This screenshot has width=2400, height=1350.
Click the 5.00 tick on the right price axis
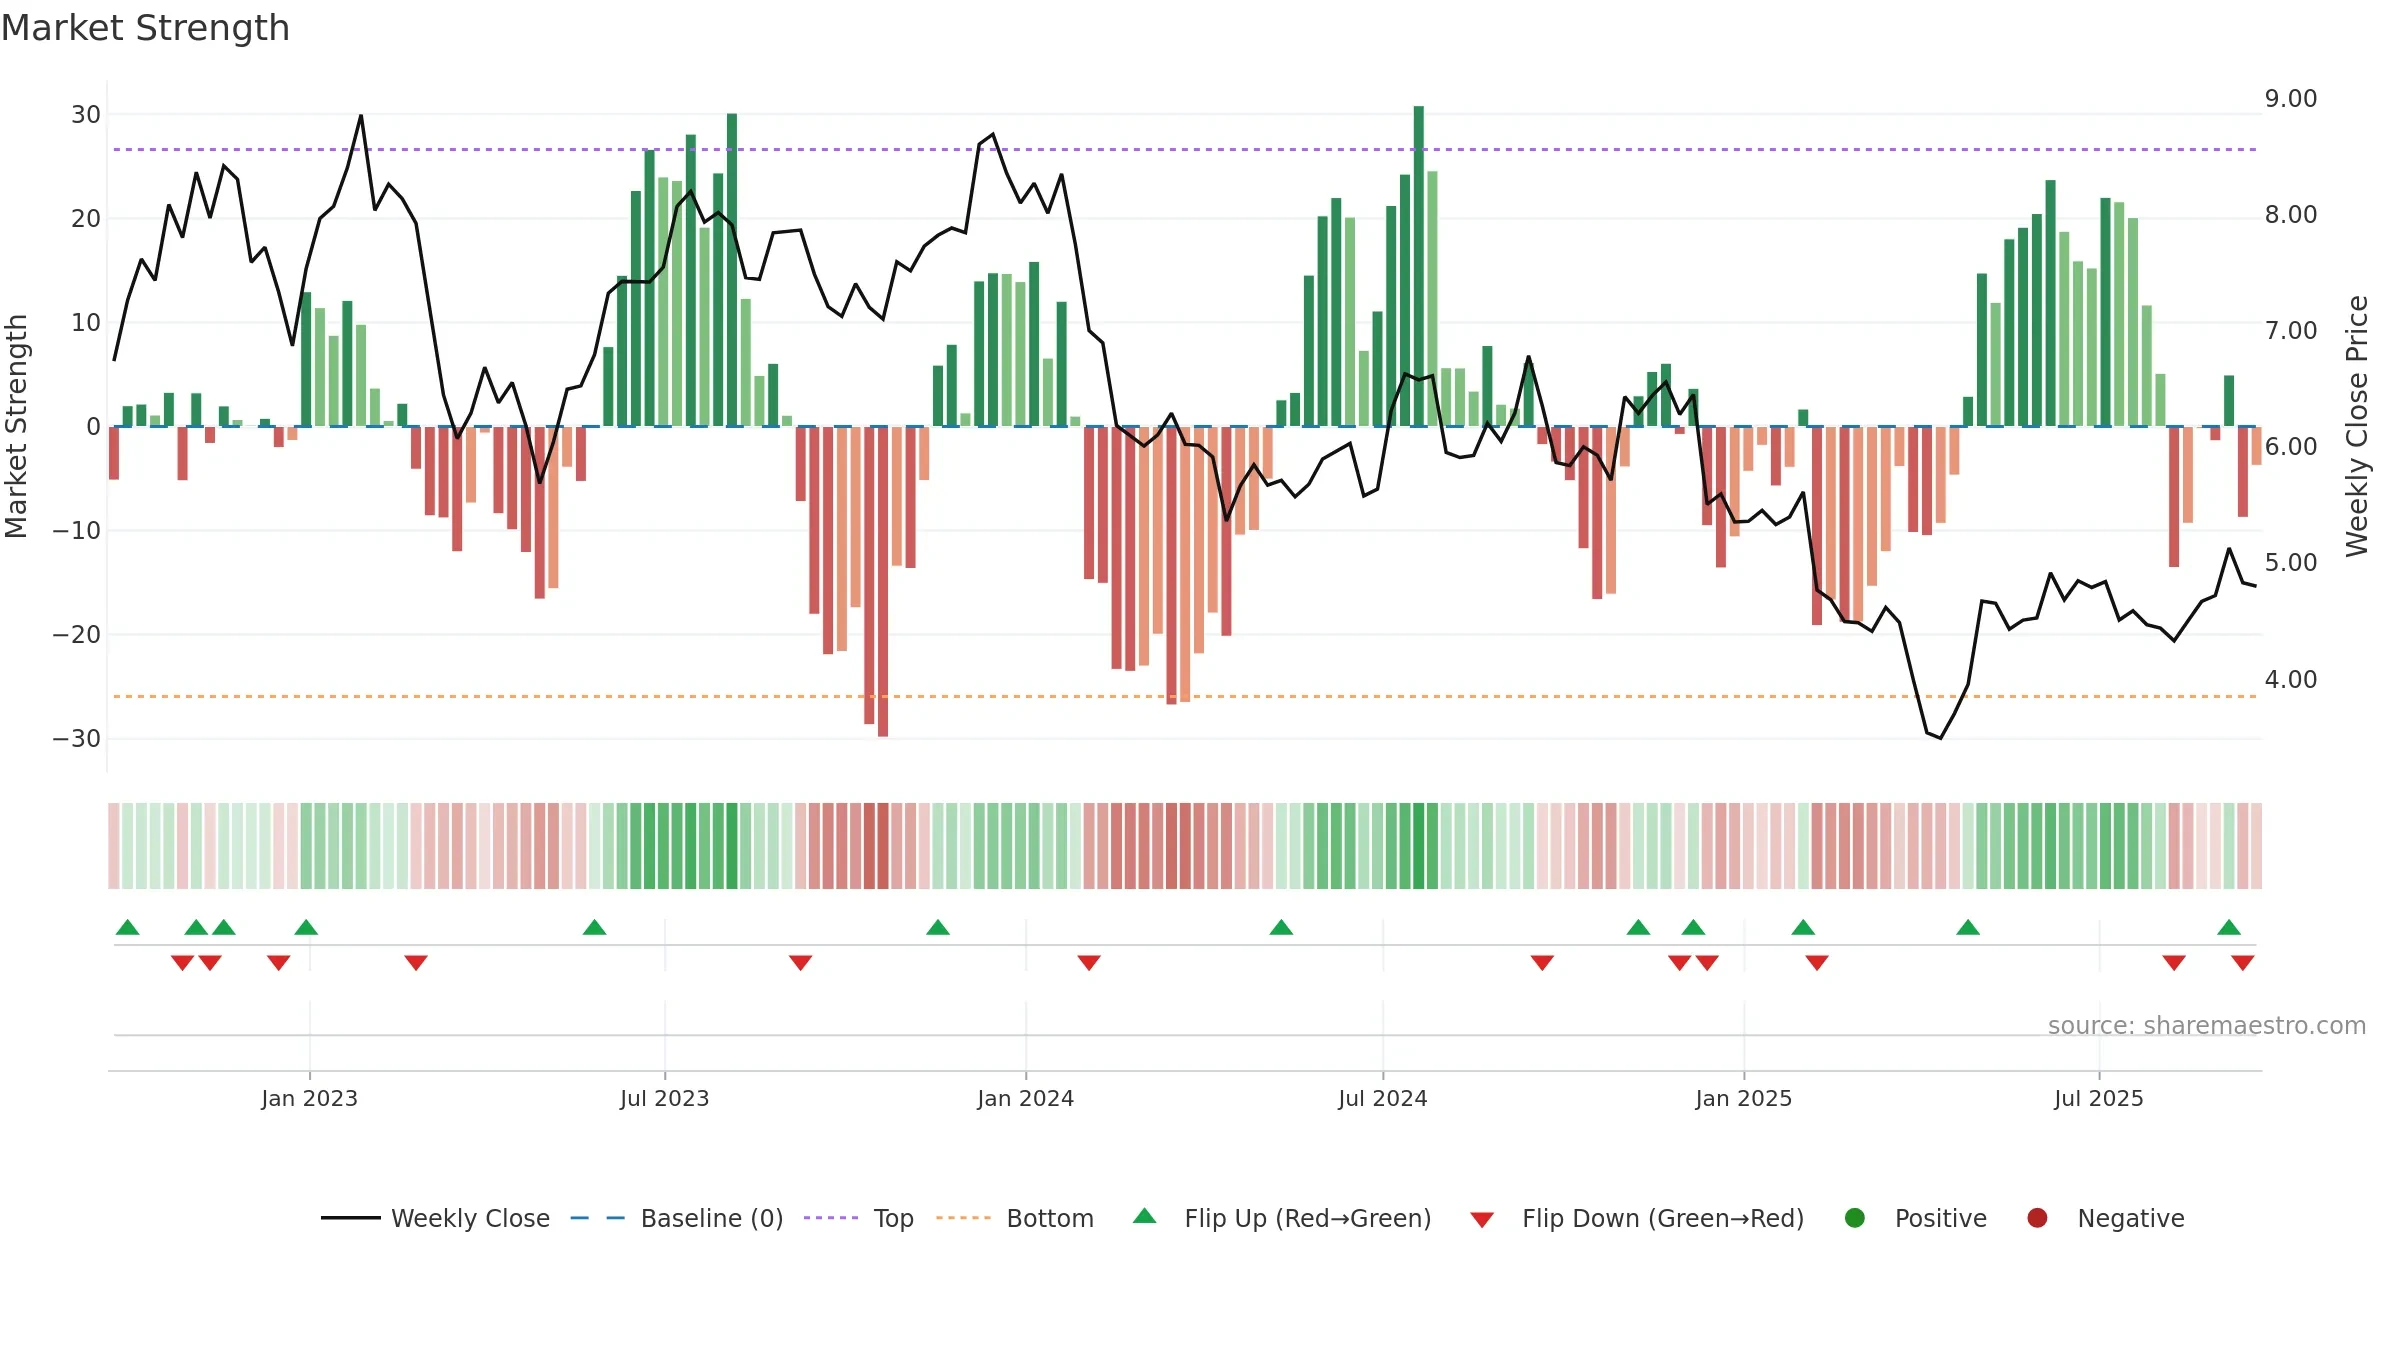pyautogui.click(x=2291, y=562)
